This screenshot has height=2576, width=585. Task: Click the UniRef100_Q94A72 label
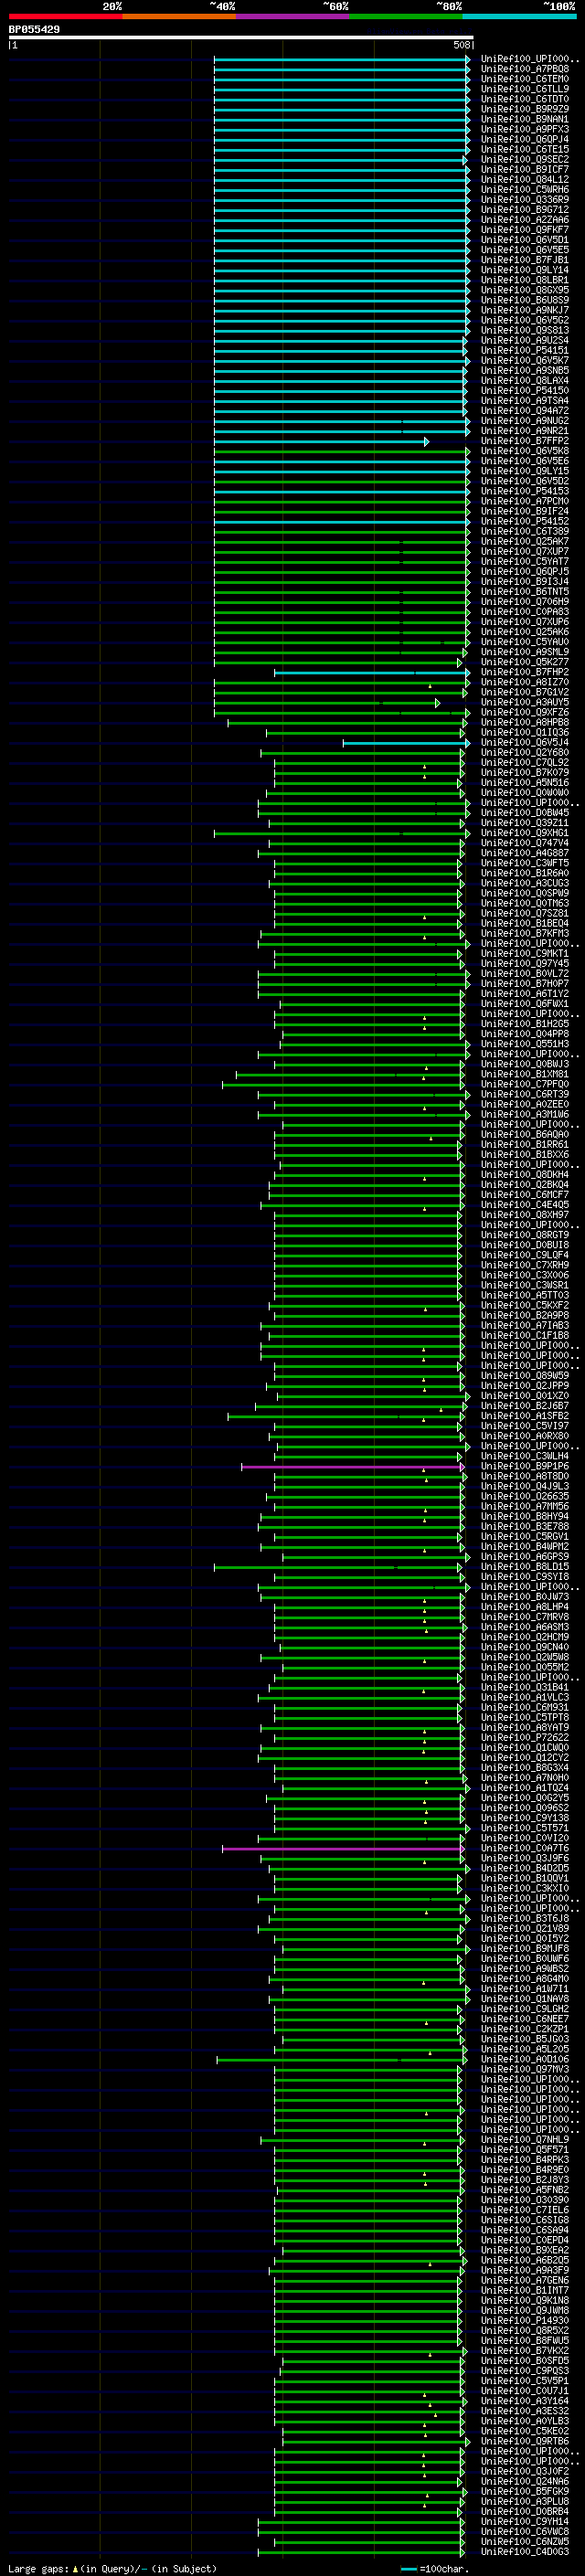[525, 411]
